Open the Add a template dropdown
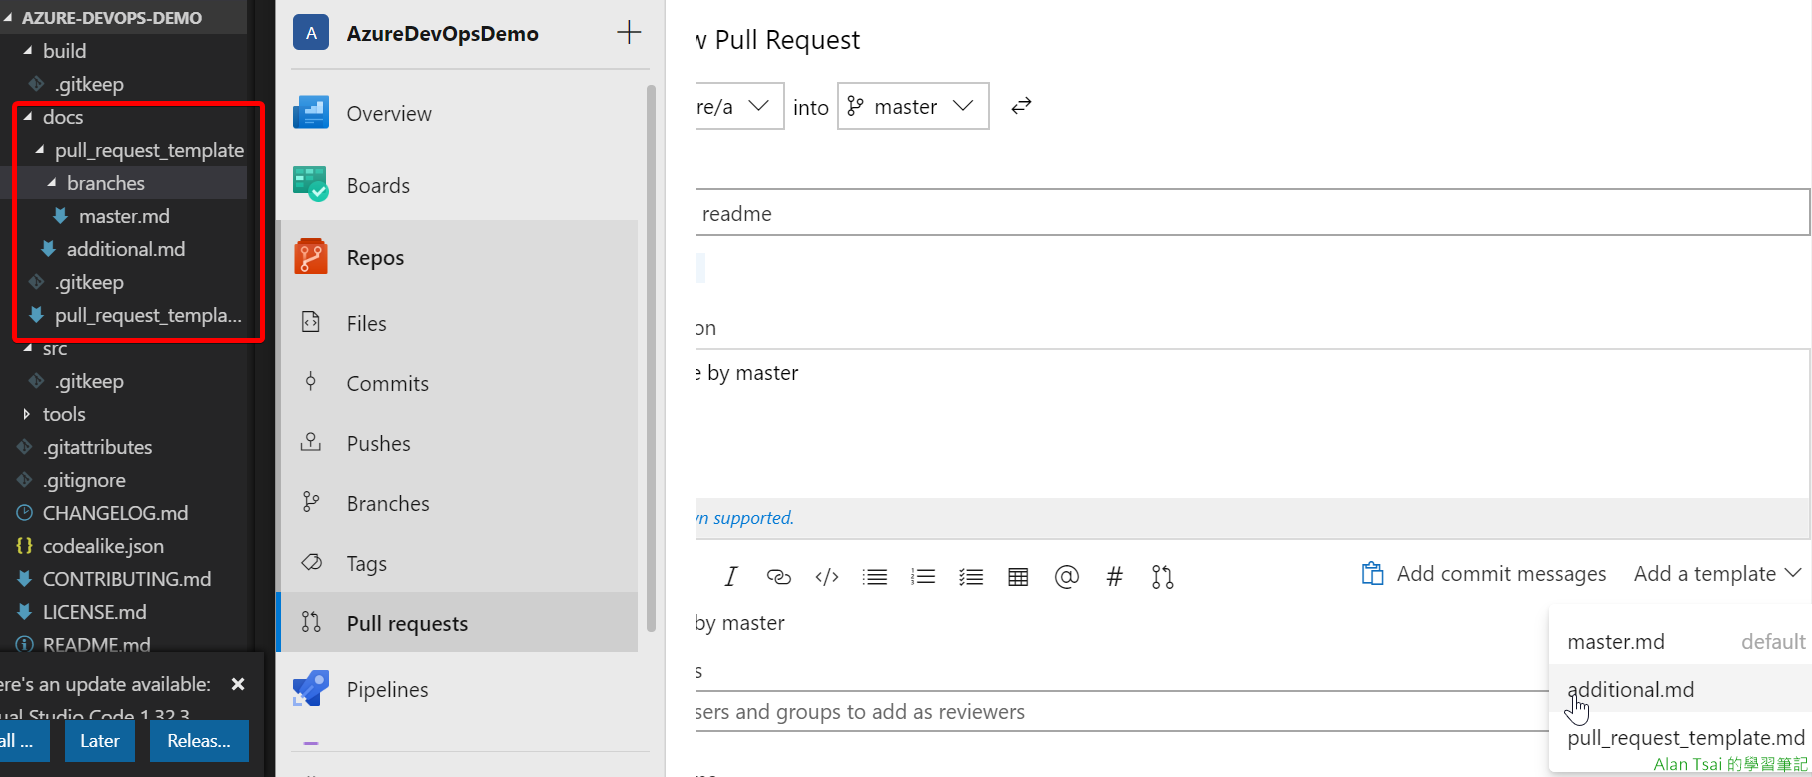The width and height of the screenshot is (1812, 777). (x=1717, y=573)
